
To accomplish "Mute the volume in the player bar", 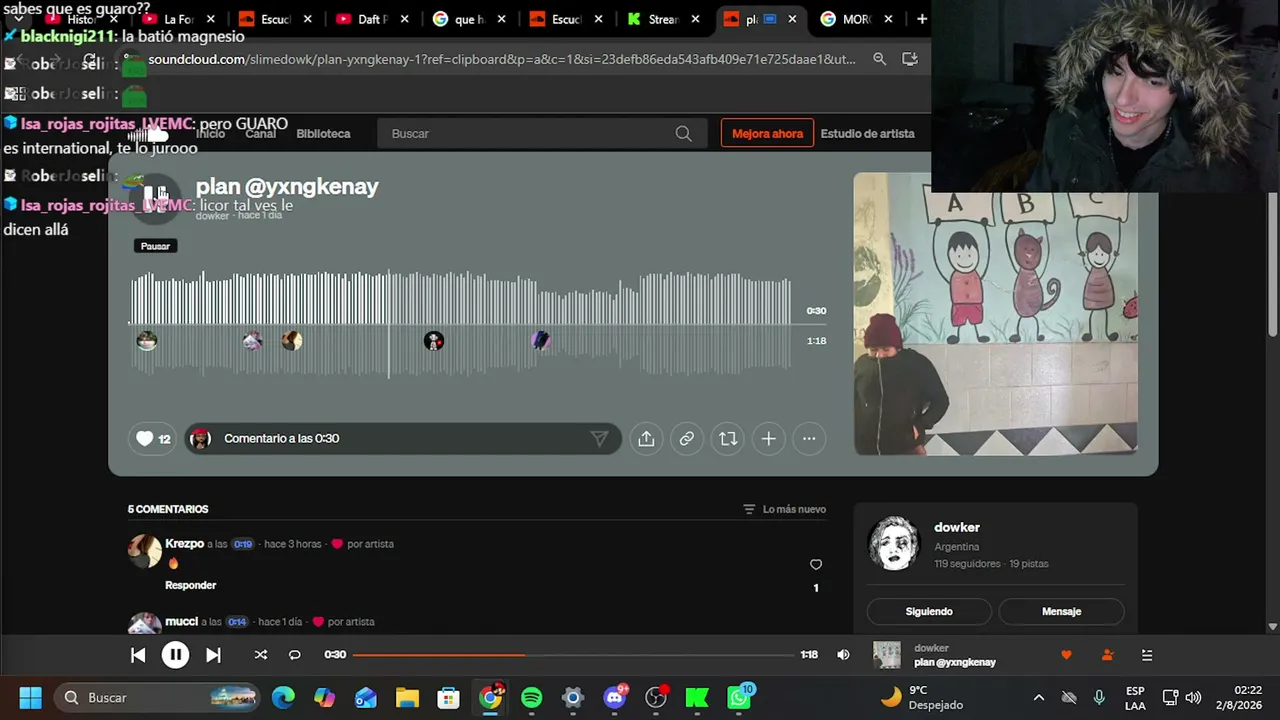I will point(843,655).
